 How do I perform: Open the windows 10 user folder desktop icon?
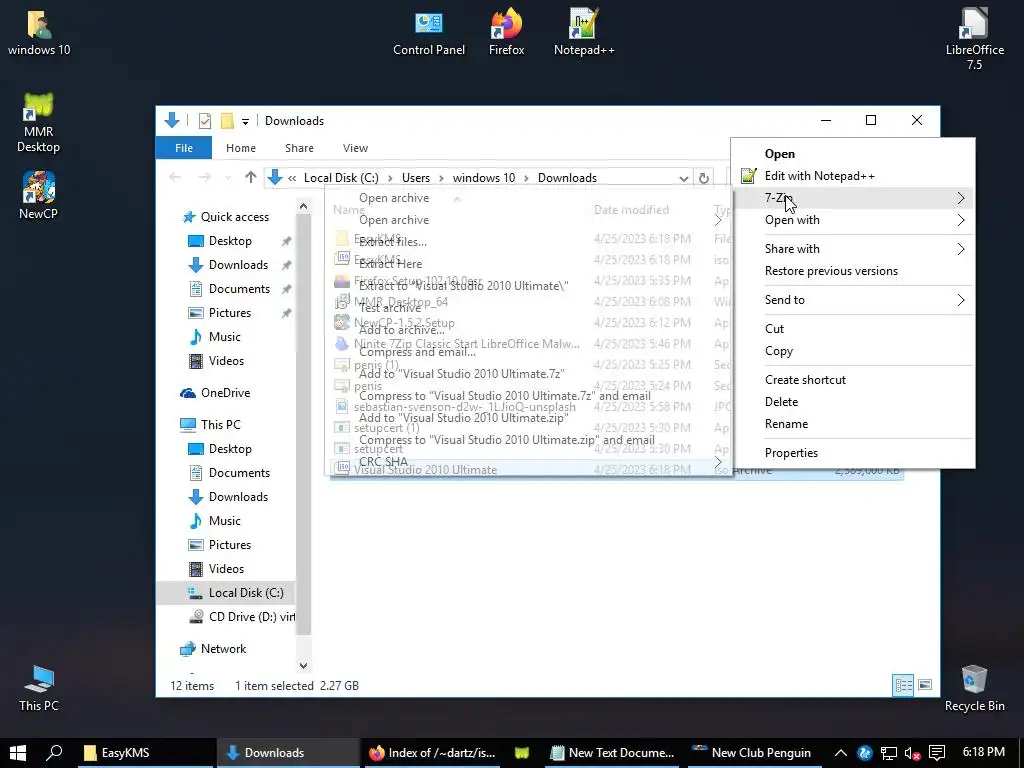tap(39, 32)
